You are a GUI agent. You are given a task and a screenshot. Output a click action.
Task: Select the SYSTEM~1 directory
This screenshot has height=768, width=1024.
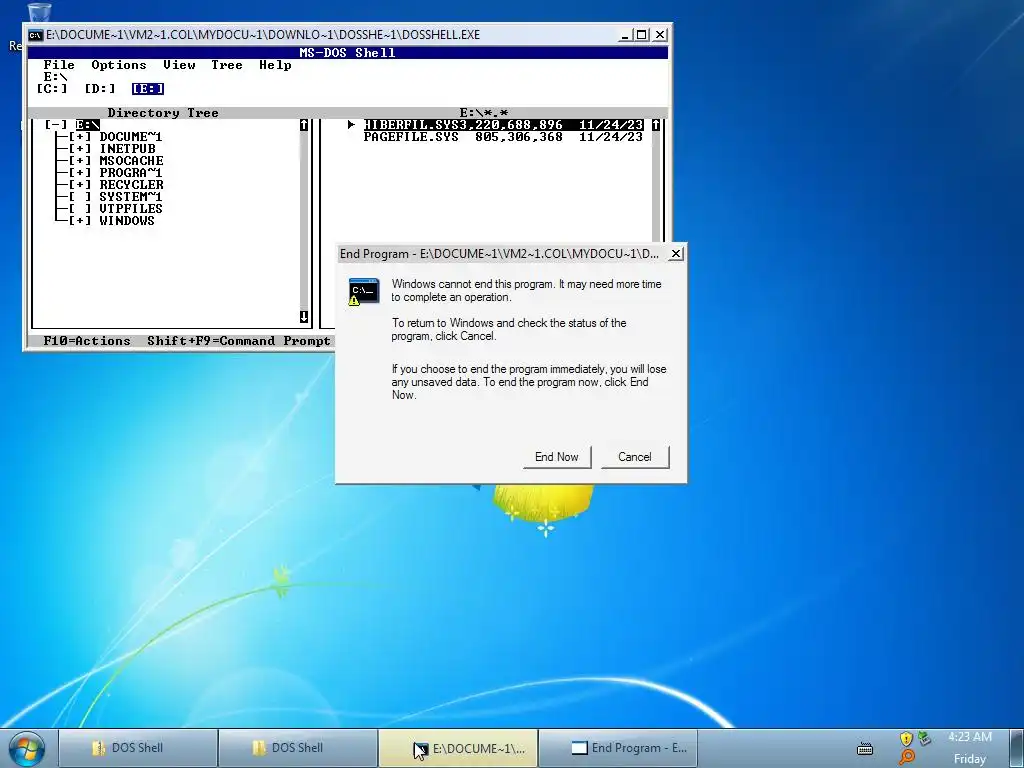coord(131,197)
